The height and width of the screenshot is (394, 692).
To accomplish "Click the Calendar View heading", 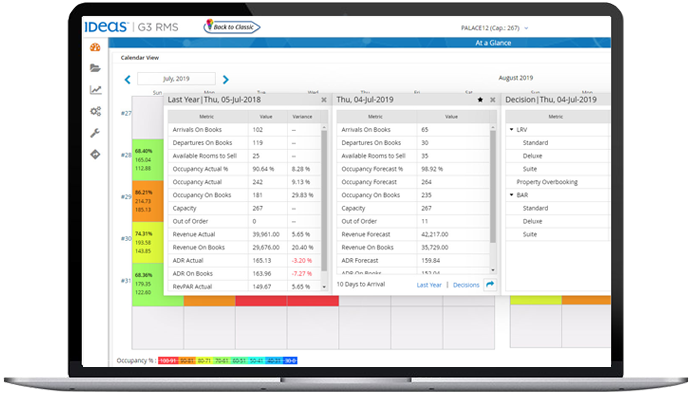I will (140, 58).
